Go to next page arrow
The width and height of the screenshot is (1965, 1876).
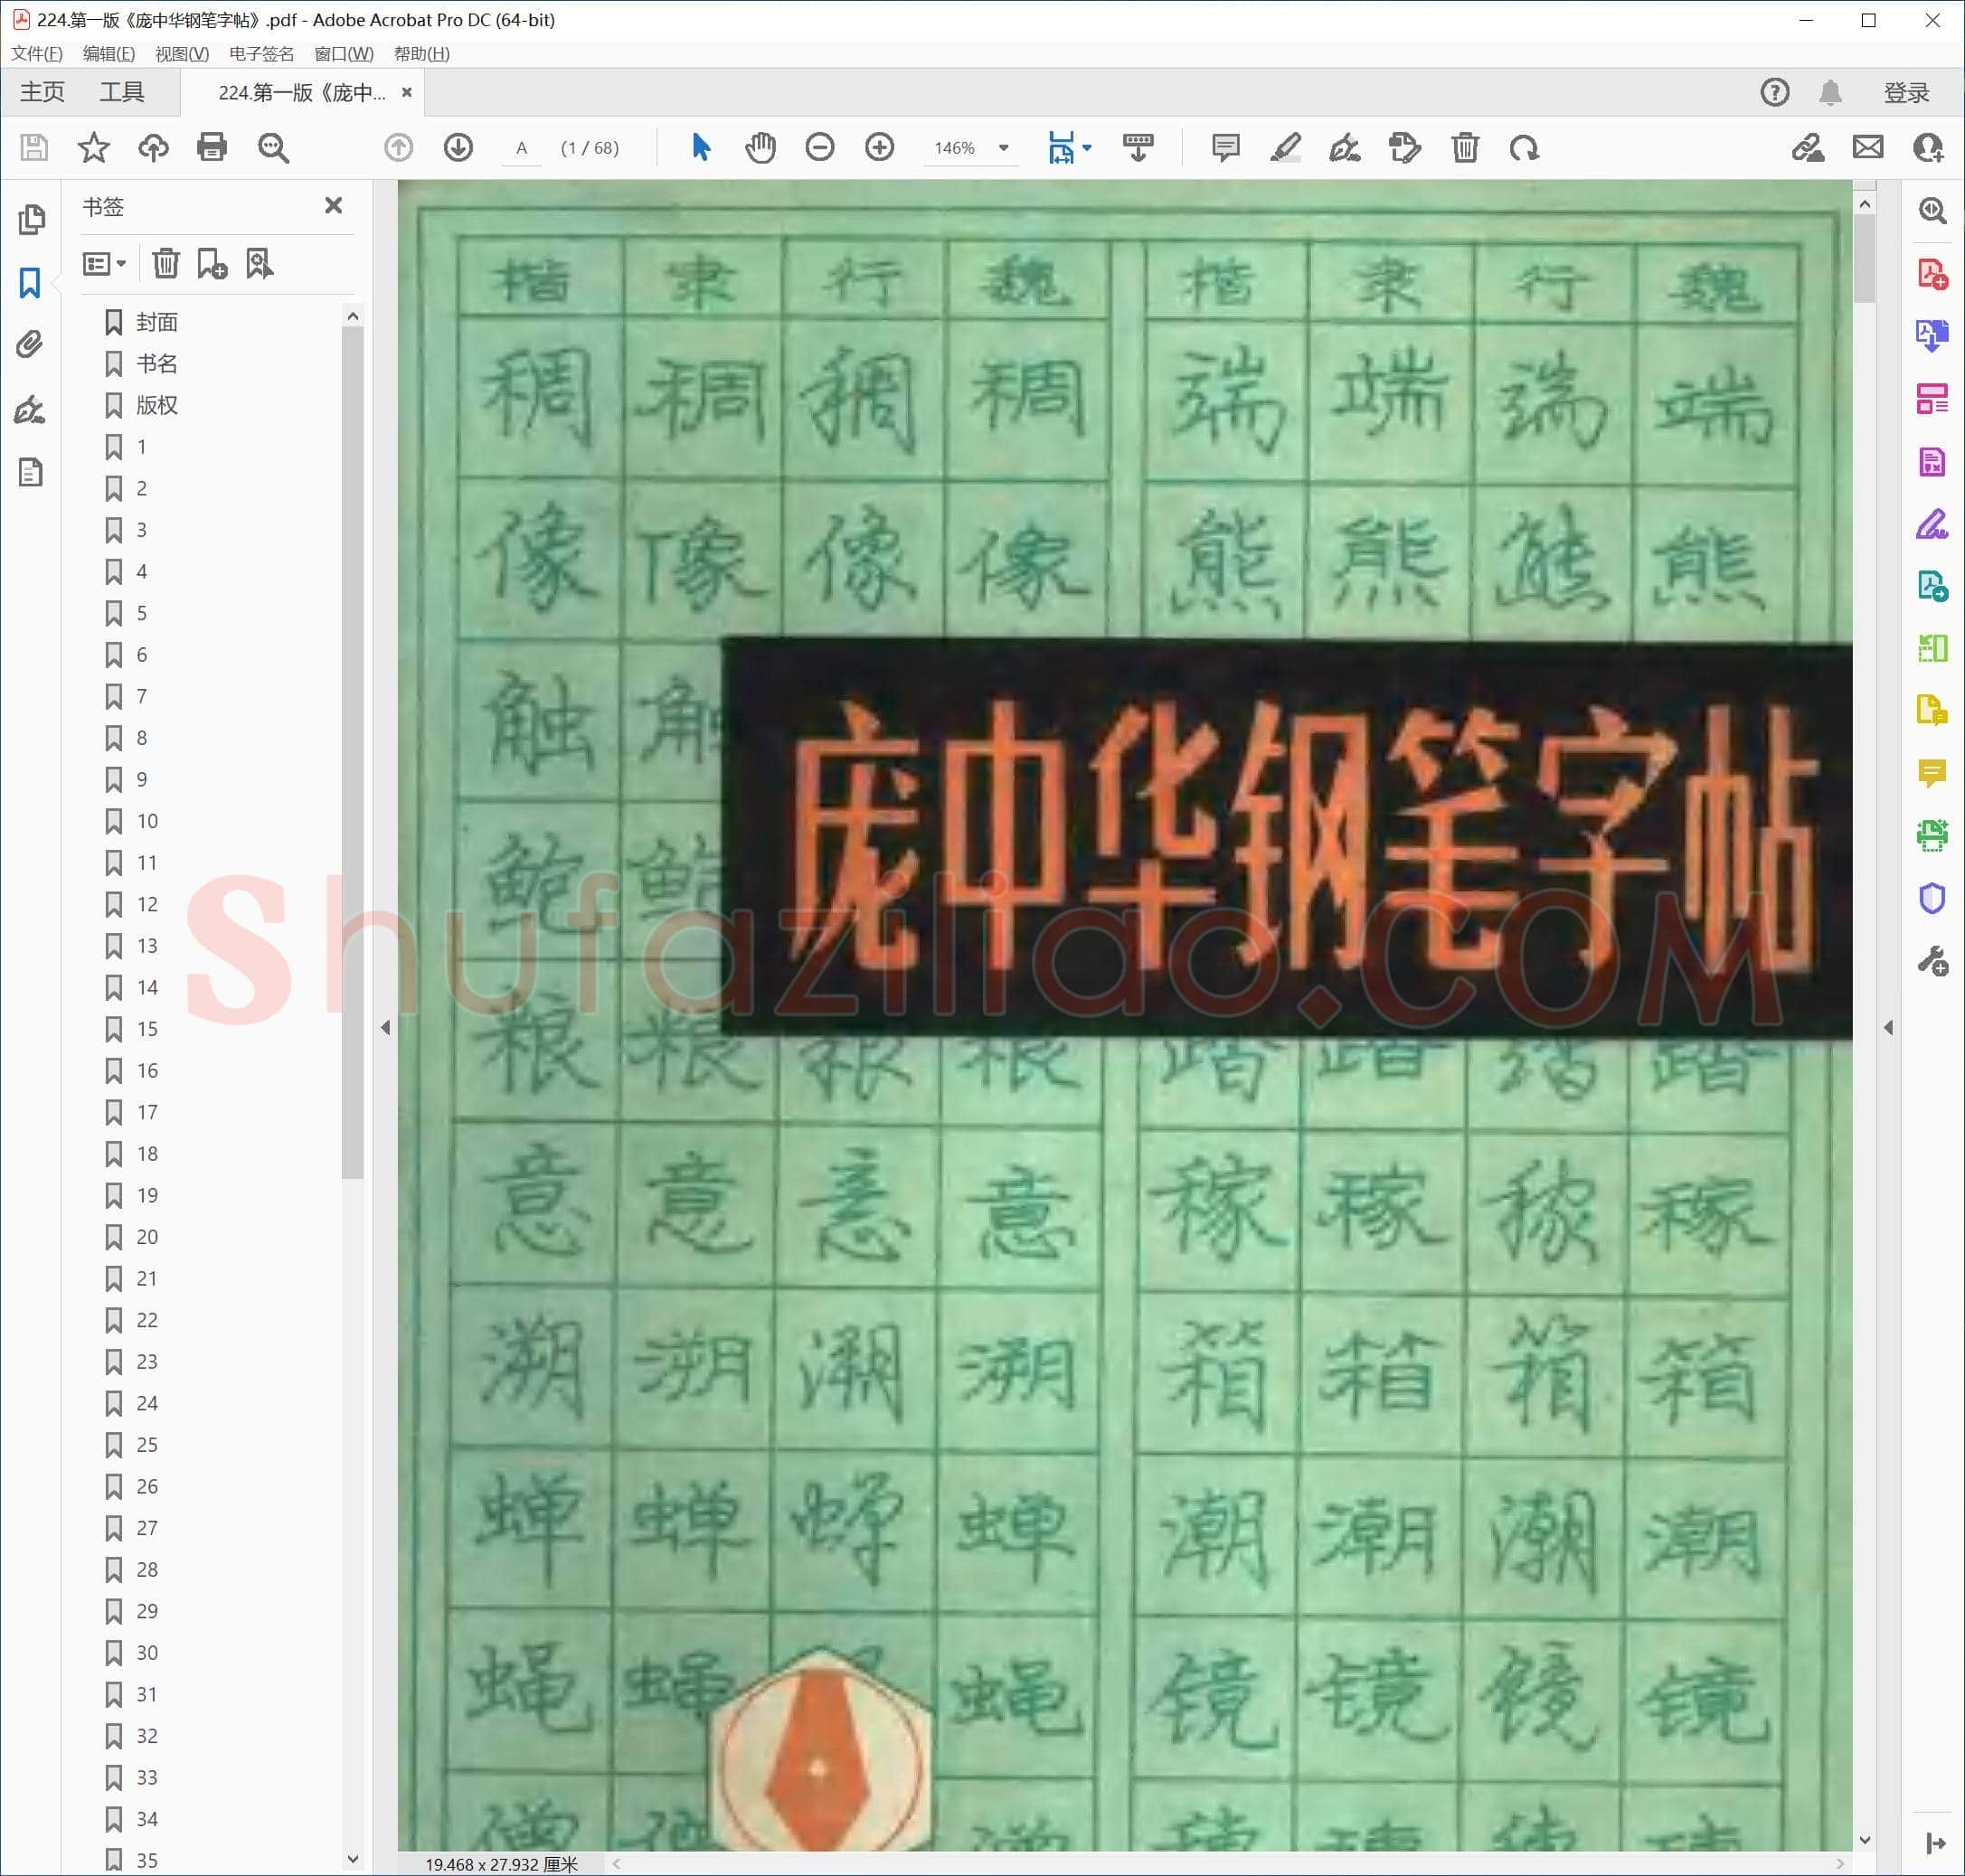tap(458, 148)
